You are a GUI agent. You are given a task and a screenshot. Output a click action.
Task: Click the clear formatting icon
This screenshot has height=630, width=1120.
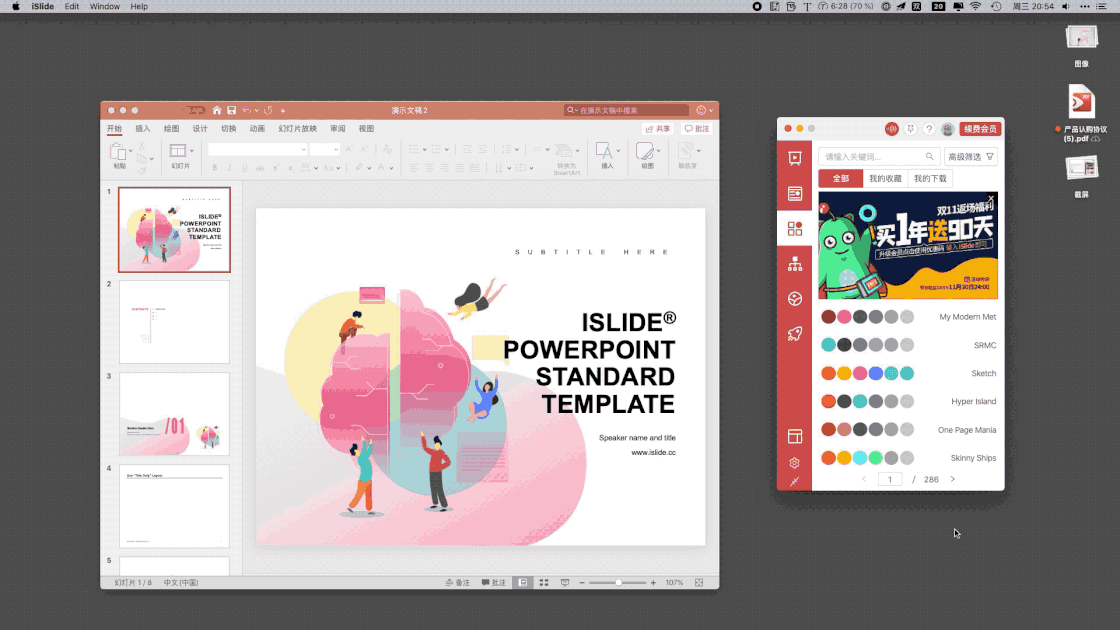click(x=387, y=149)
